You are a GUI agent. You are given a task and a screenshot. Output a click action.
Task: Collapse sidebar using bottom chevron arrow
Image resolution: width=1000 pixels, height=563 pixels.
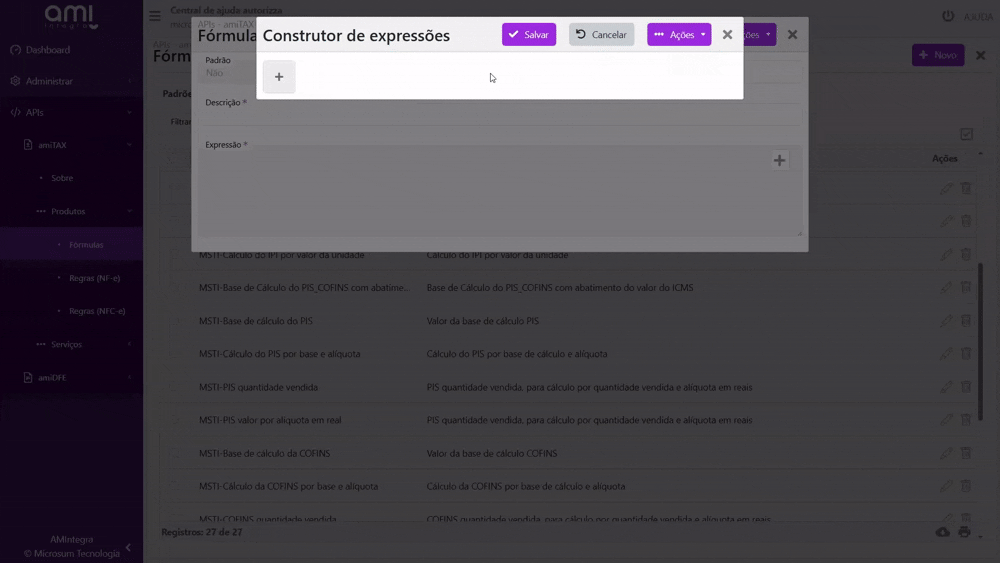point(128,547)
